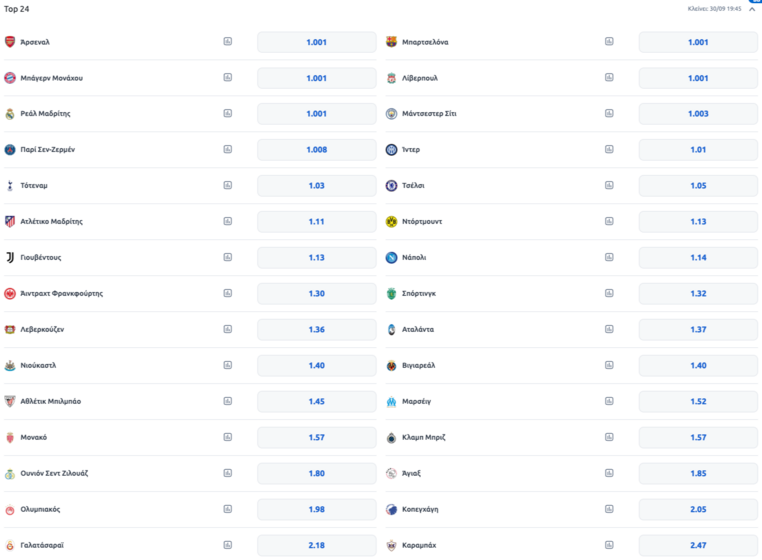Open statistics icon for Ολυμπιακός
762x560 pixels.
(x=228, y=509)
